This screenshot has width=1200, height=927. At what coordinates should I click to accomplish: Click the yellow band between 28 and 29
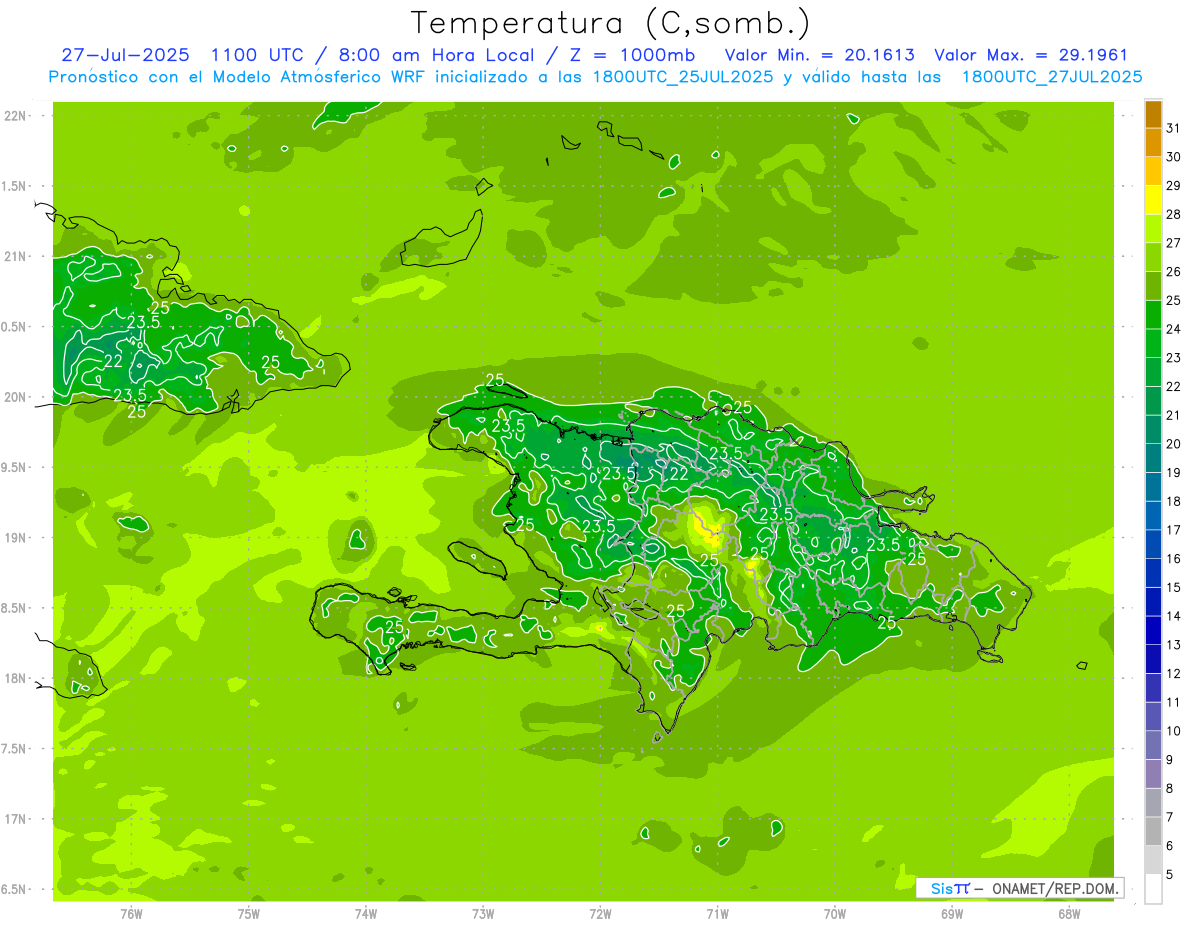(1153, 200)
